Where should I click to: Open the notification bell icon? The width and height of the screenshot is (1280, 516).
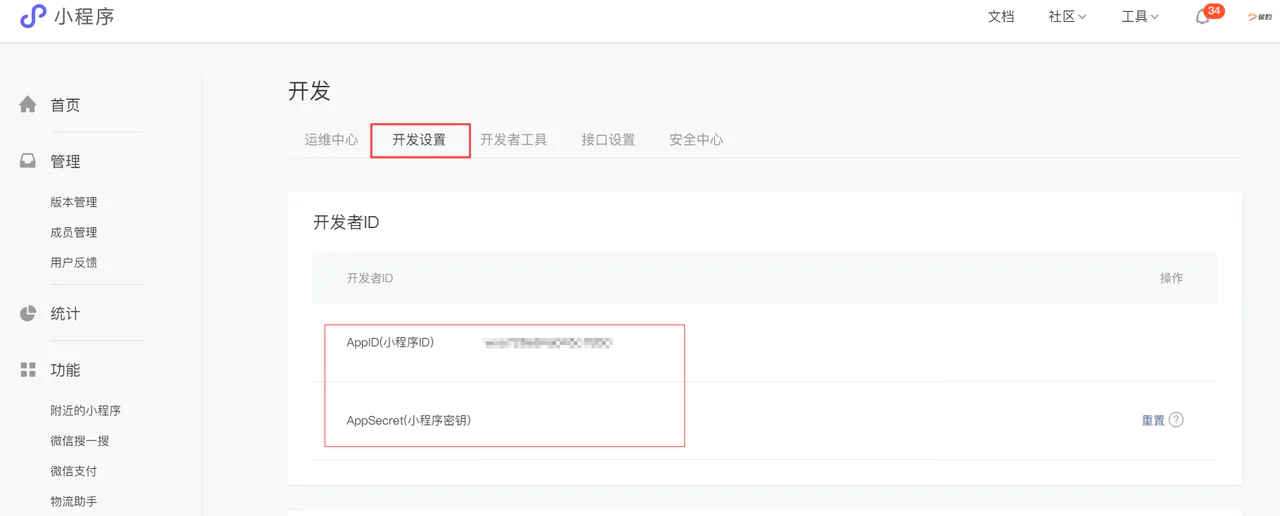pos(1202,17)
